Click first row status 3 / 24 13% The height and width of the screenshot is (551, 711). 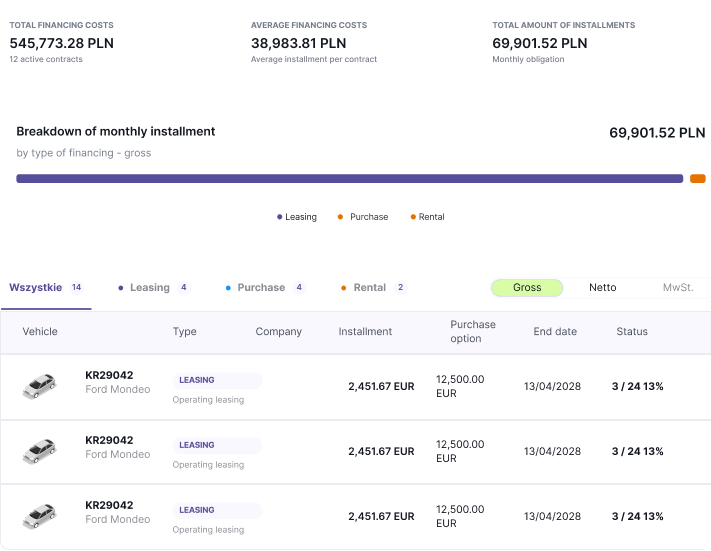638,386
